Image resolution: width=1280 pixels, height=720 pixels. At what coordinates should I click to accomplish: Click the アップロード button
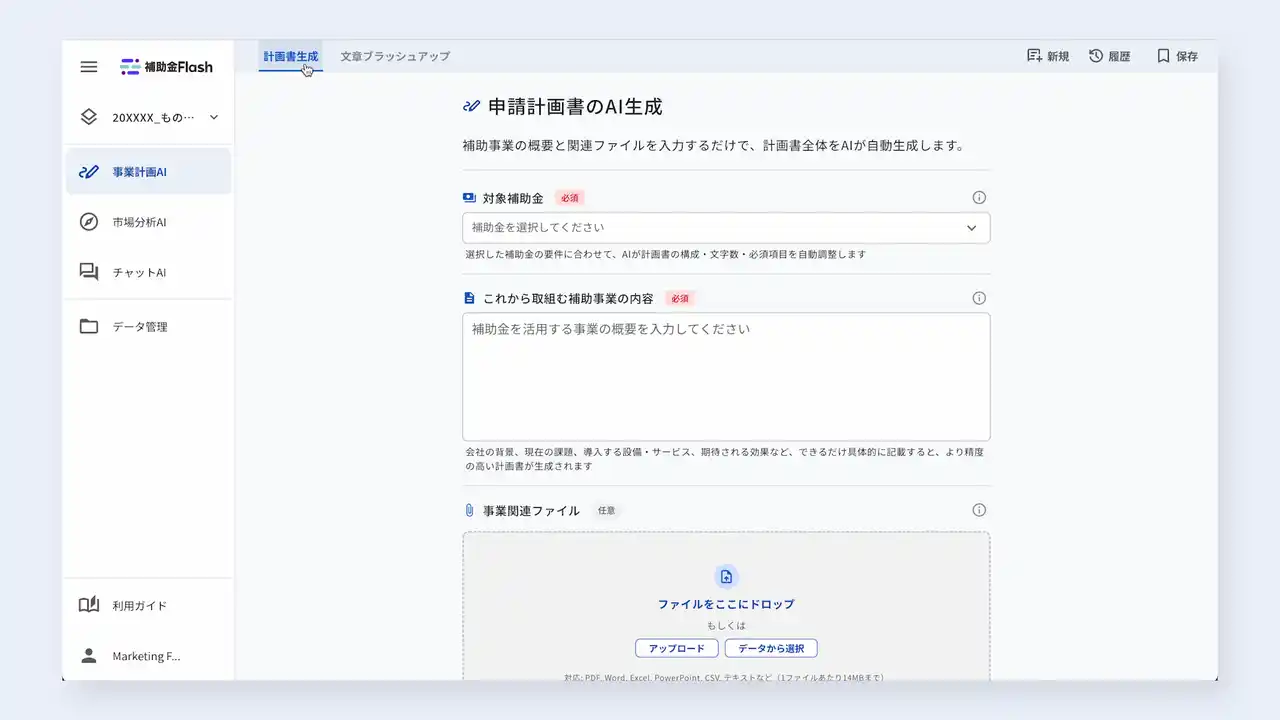pos(676,648)
